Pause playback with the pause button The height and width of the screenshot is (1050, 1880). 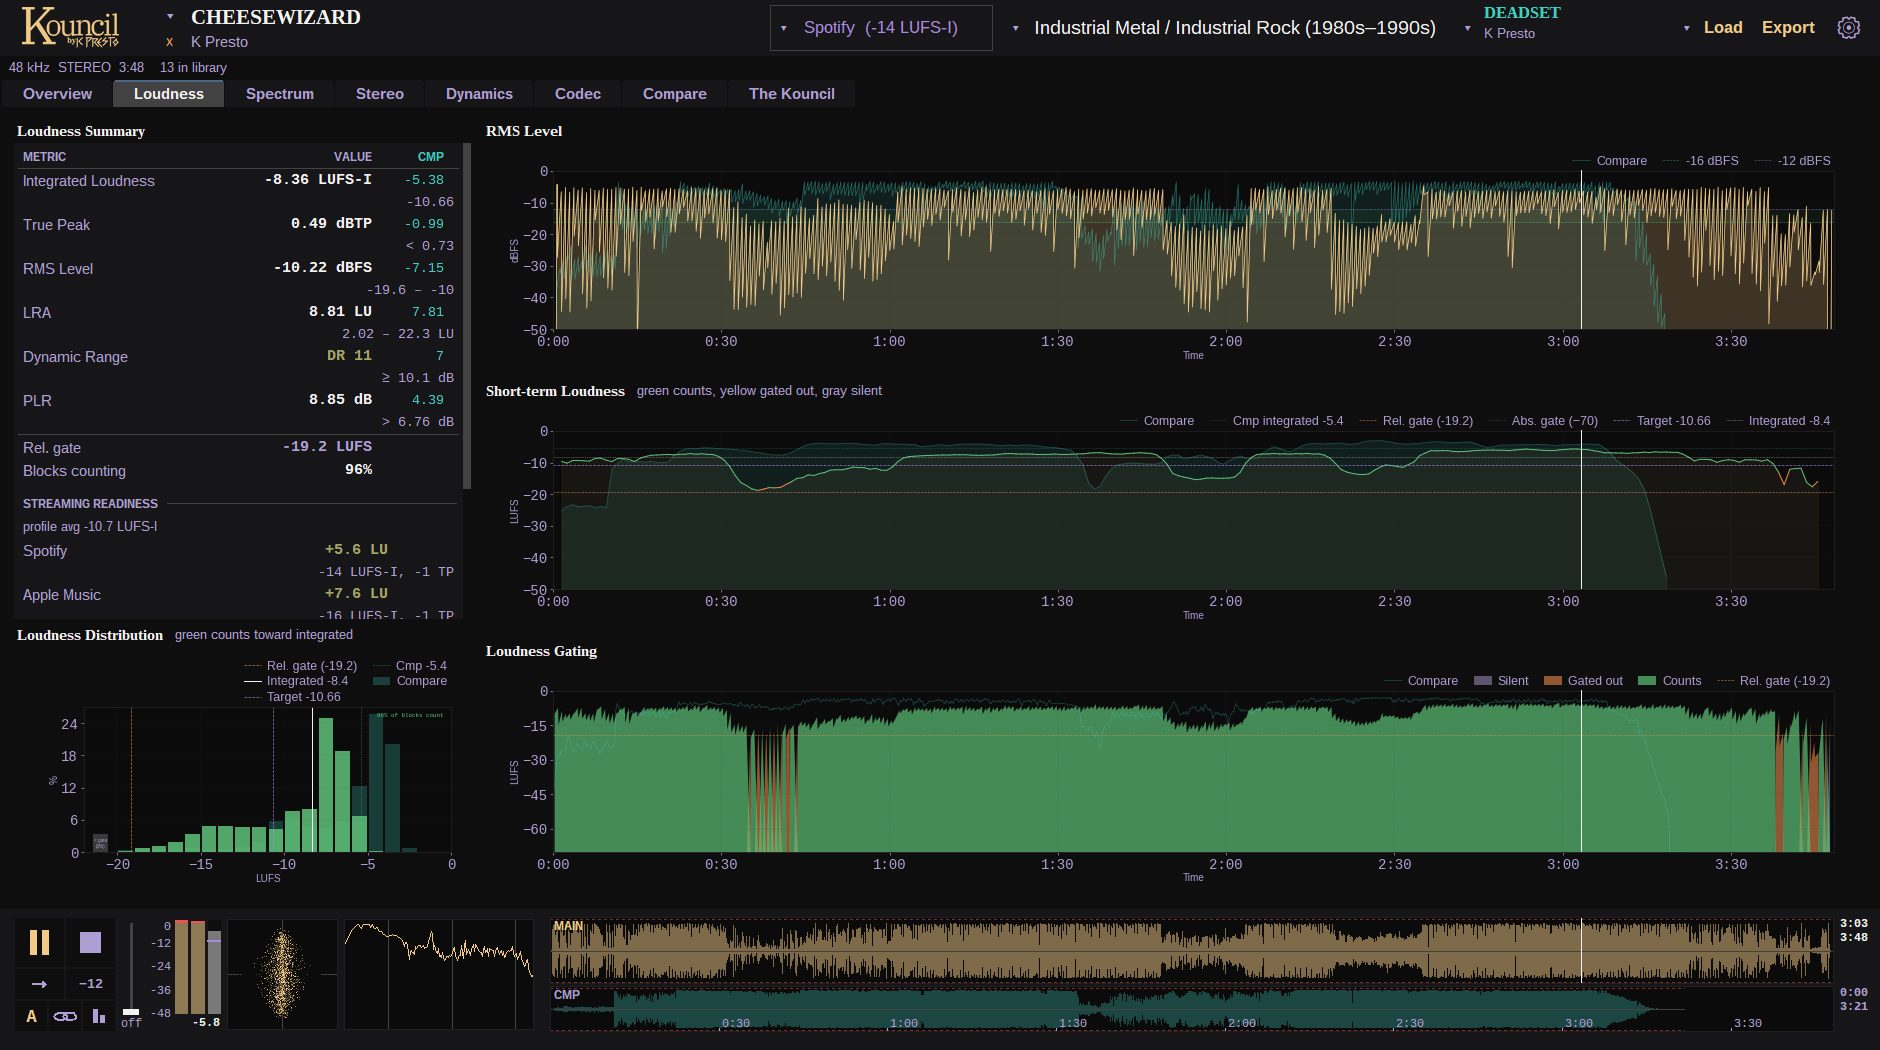39,943
